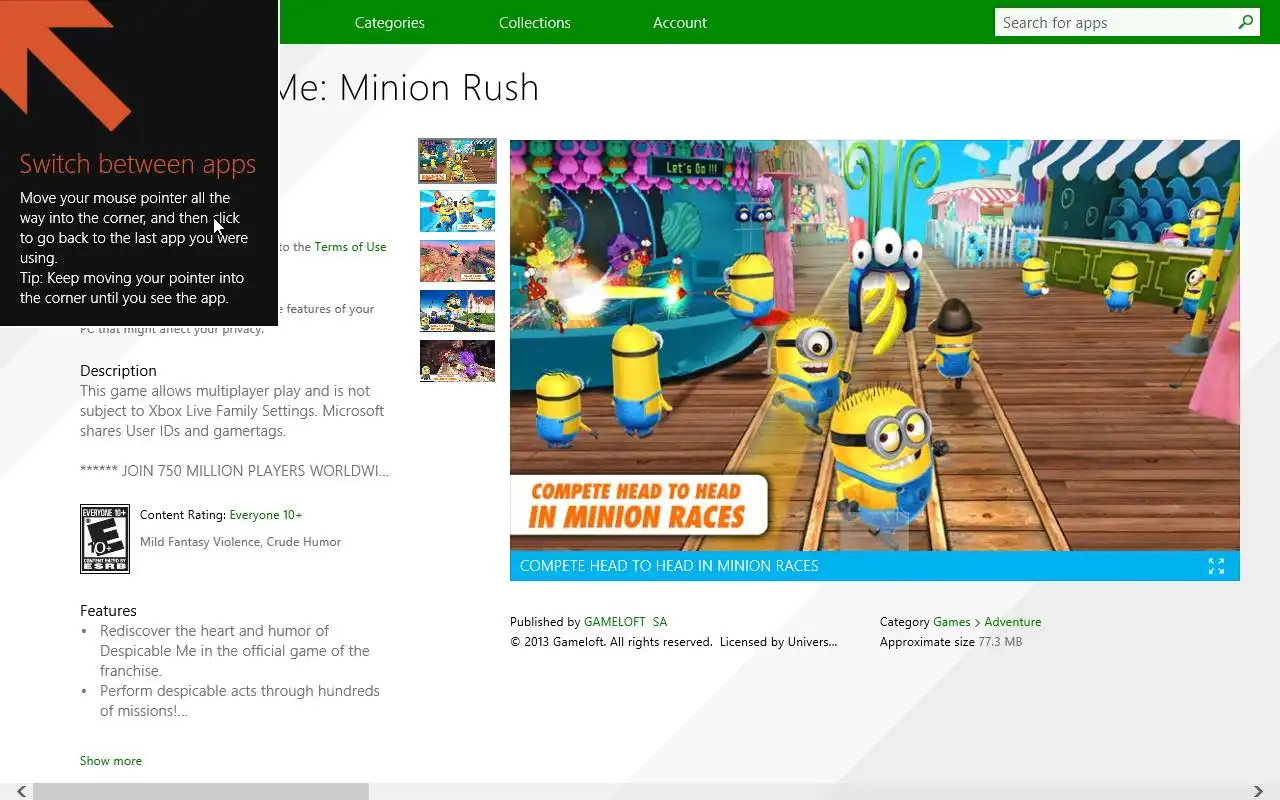Select the fifth screenshot thumbnail

pos(457,361)
